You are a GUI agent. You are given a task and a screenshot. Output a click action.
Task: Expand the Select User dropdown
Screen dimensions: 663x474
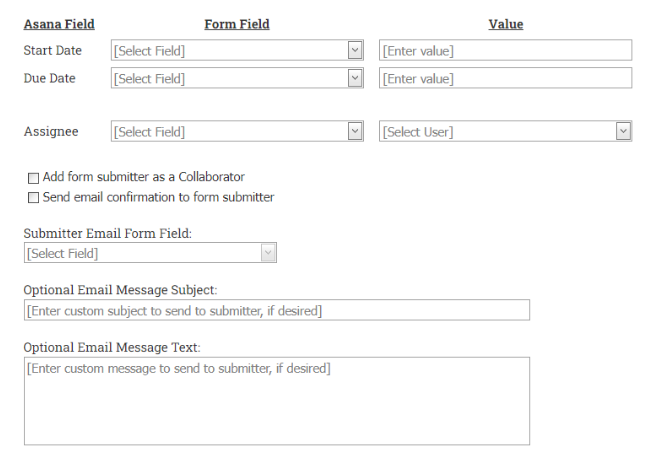coord(505,131)
